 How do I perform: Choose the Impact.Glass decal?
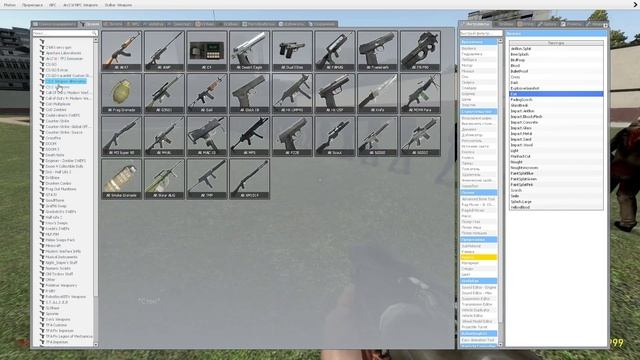point(556,128)
